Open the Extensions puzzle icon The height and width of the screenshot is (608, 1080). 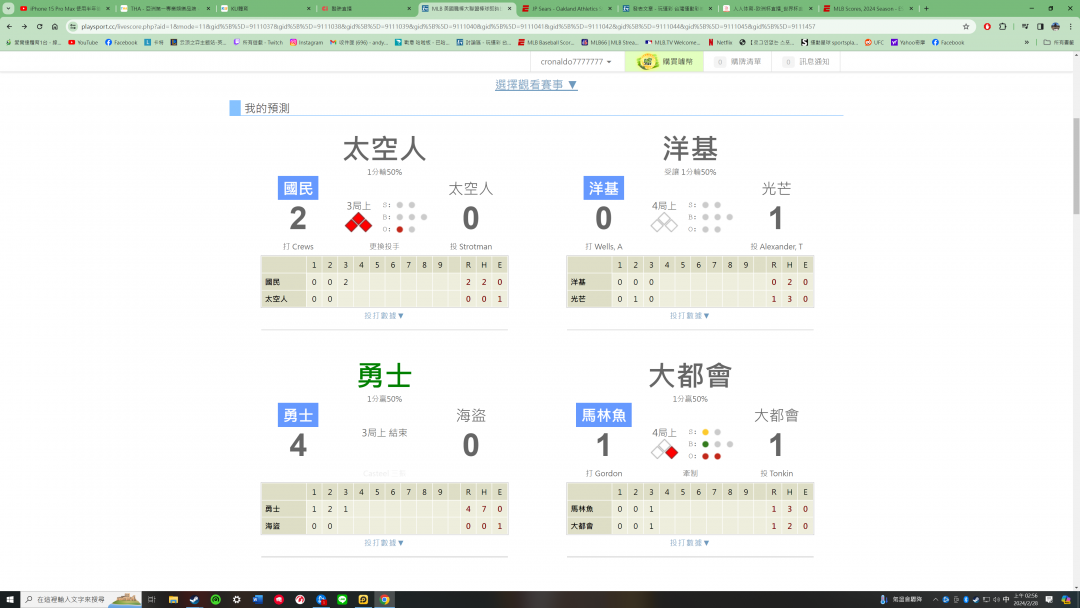pyautogui.click(x=1002, y=26)
